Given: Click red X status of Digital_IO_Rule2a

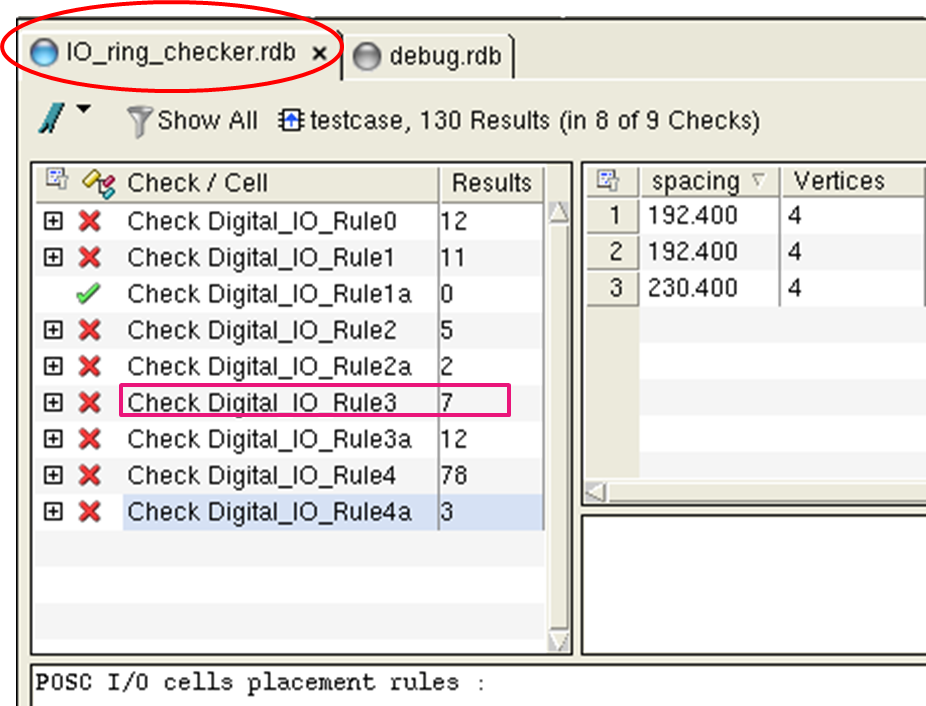Looking at the screenshot, I should point(89,366).
